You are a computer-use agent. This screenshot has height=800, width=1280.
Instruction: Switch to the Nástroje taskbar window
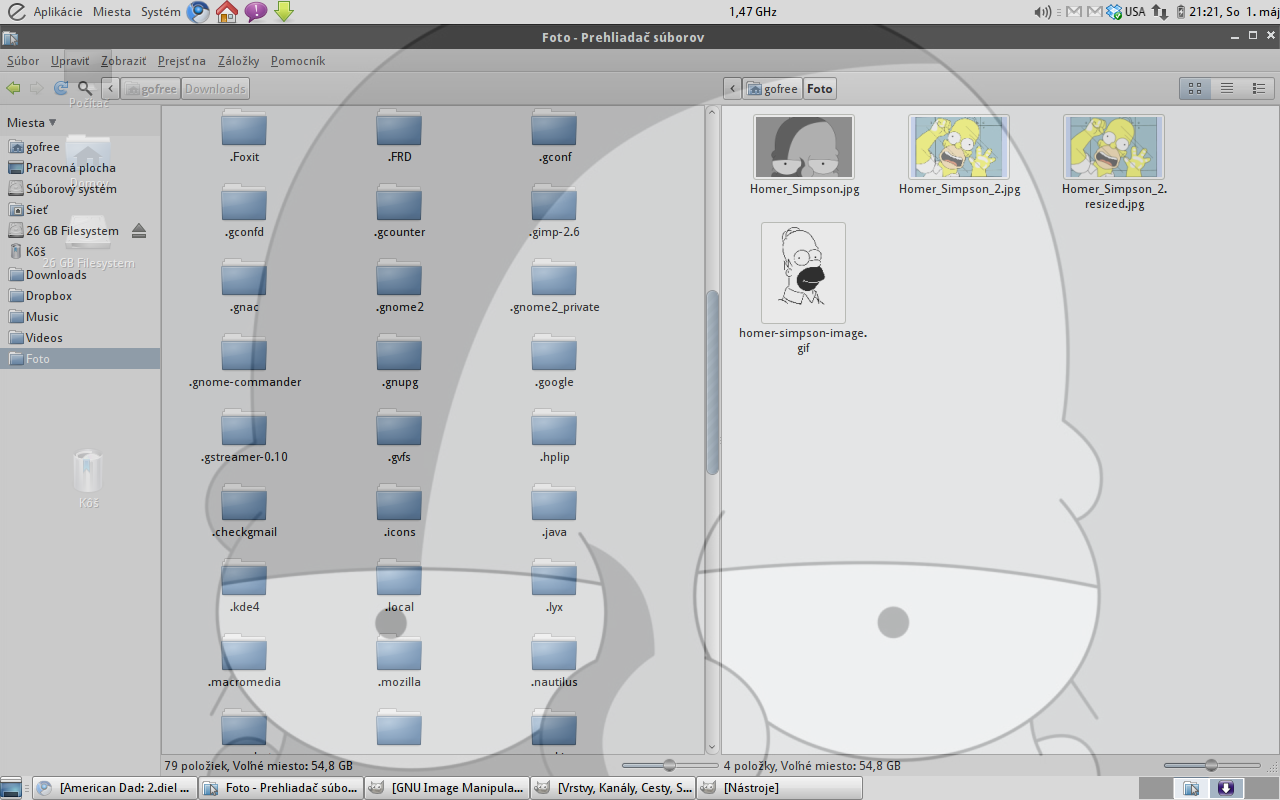(x=780, y=788)
